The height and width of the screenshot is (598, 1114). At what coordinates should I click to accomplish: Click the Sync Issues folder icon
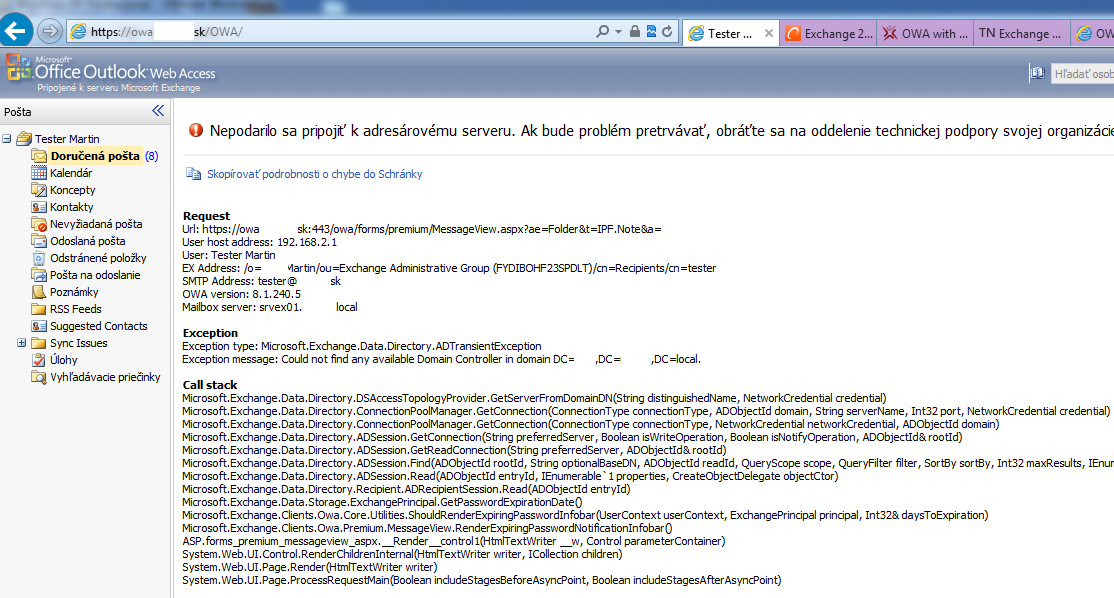point(39,343)
